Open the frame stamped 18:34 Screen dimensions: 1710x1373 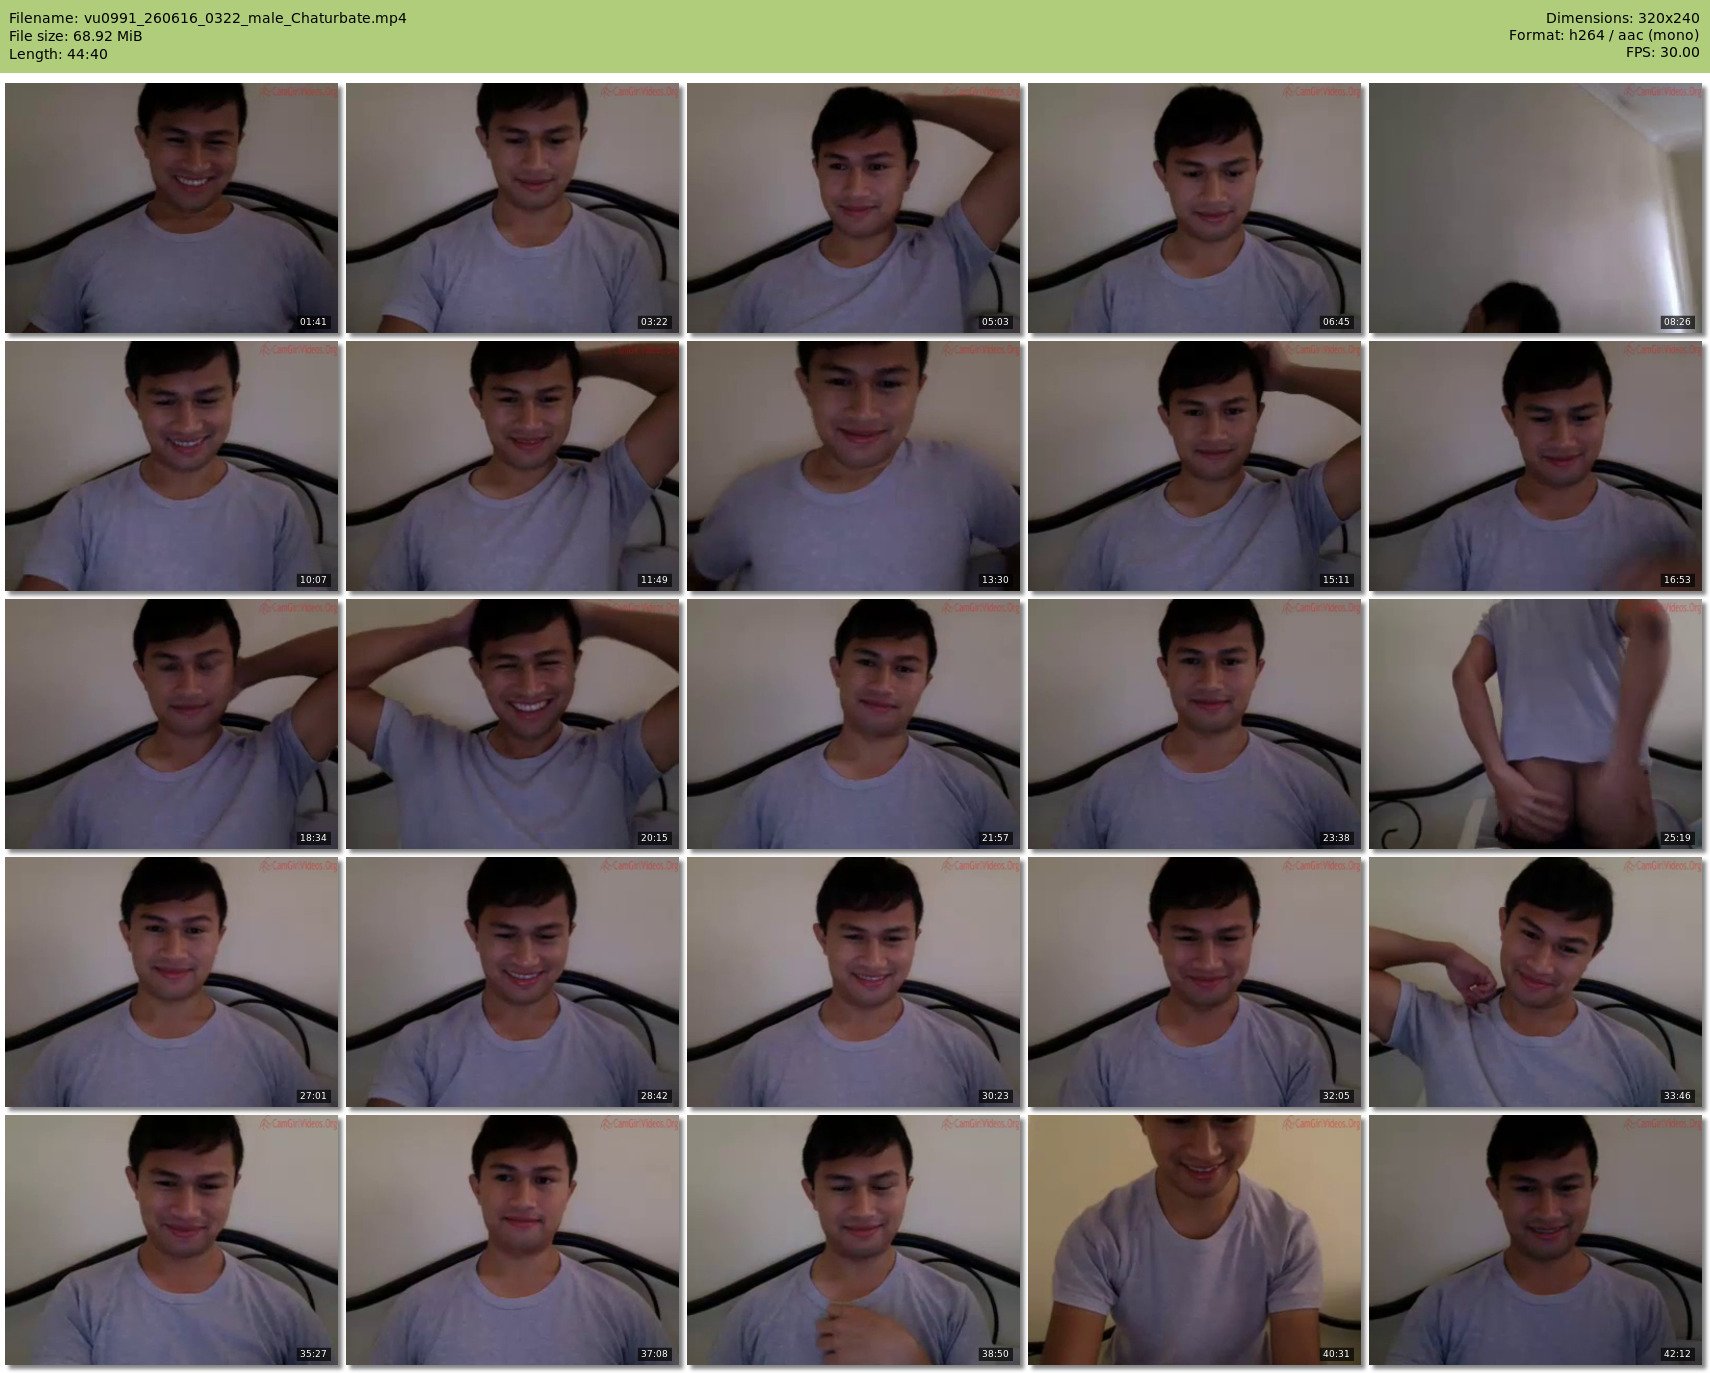click(172, 724)
